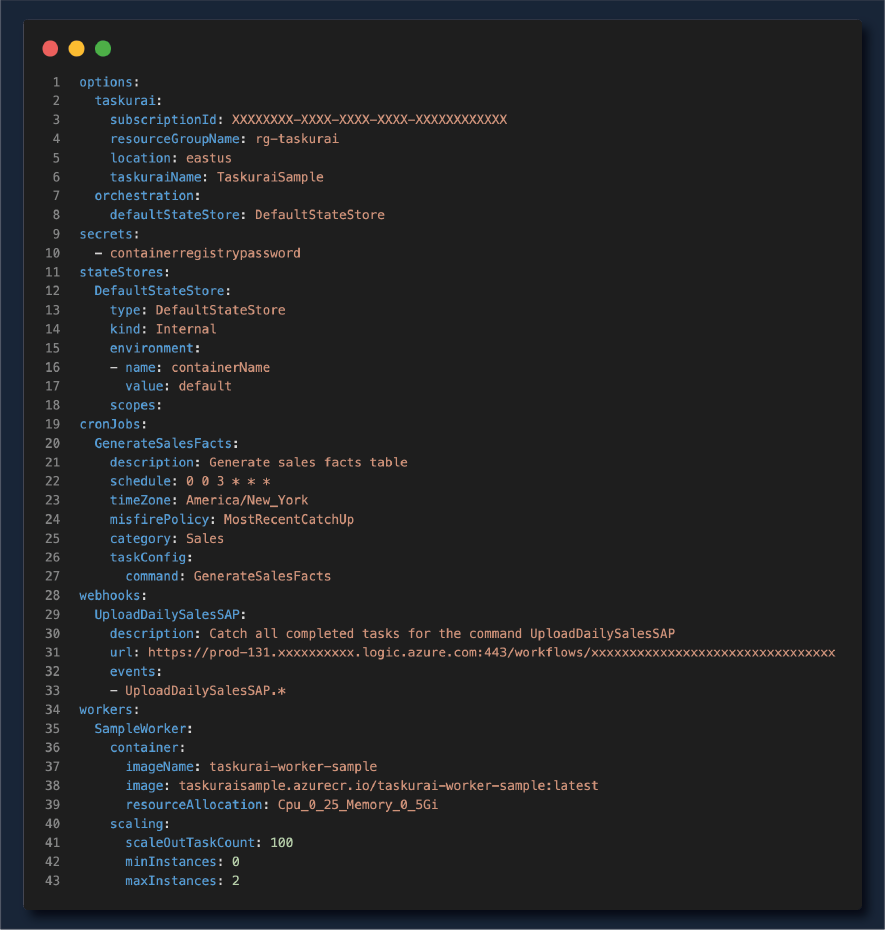Image resolution: width=885 pixels, height=930 pixels.
Task: Click line number 34 in the gutter
Action: click(x=52, y=709)
